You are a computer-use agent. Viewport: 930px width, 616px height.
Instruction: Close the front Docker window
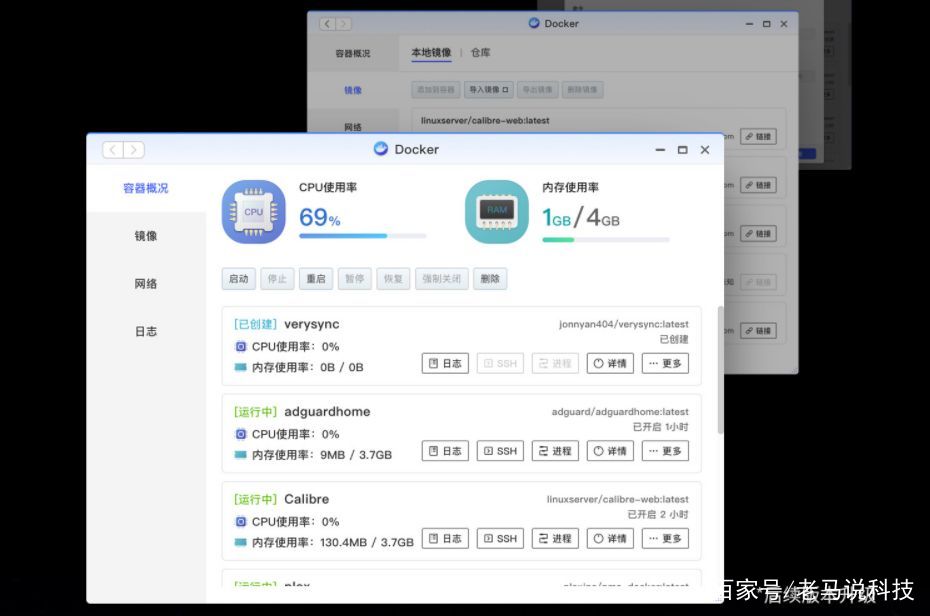(705, 150)
